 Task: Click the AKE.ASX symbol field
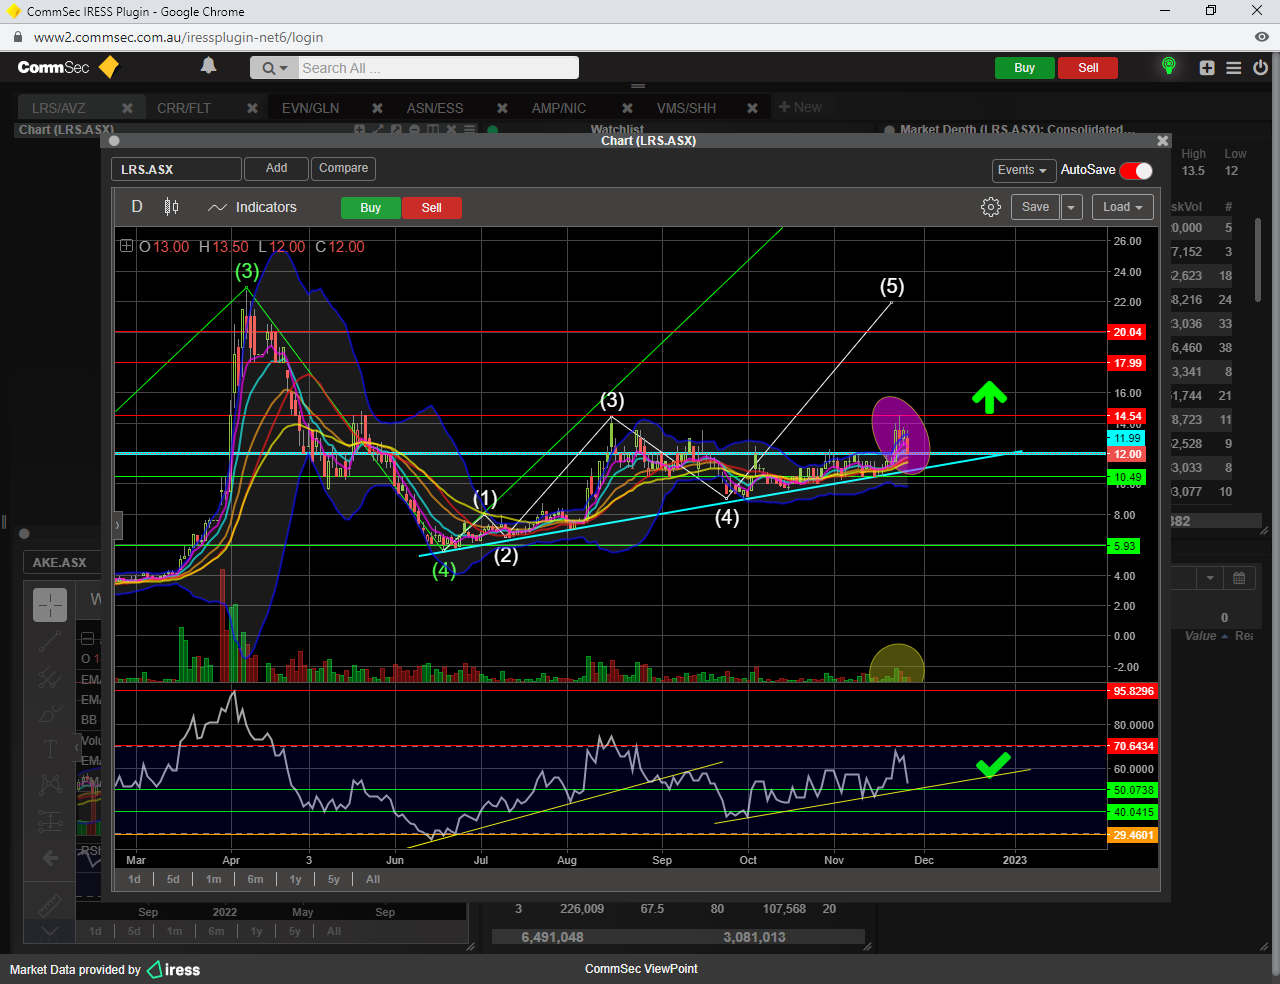(61, 562)
